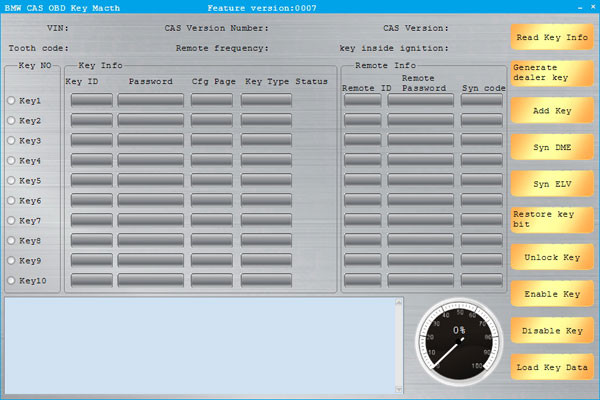Screen dimensions: 600x400
Task: Click the Remote ID field in Key1 row
Action: pos(362,100)
